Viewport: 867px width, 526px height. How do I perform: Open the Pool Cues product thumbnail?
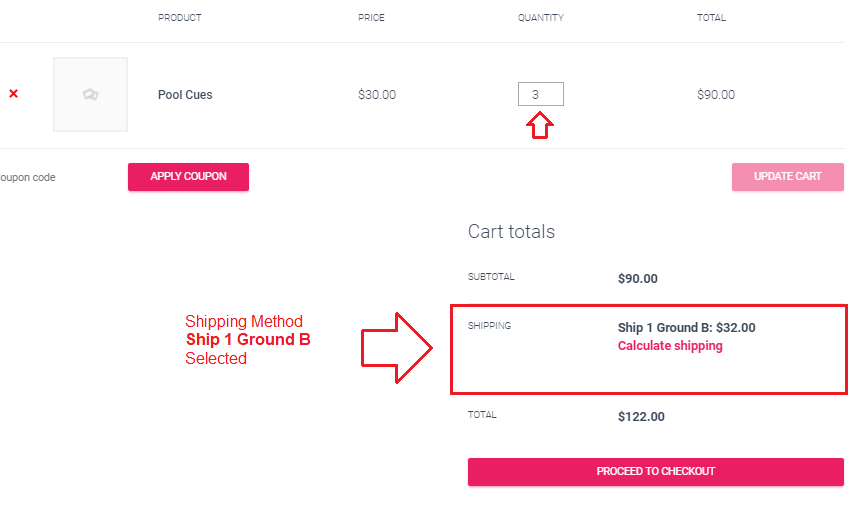90,95
